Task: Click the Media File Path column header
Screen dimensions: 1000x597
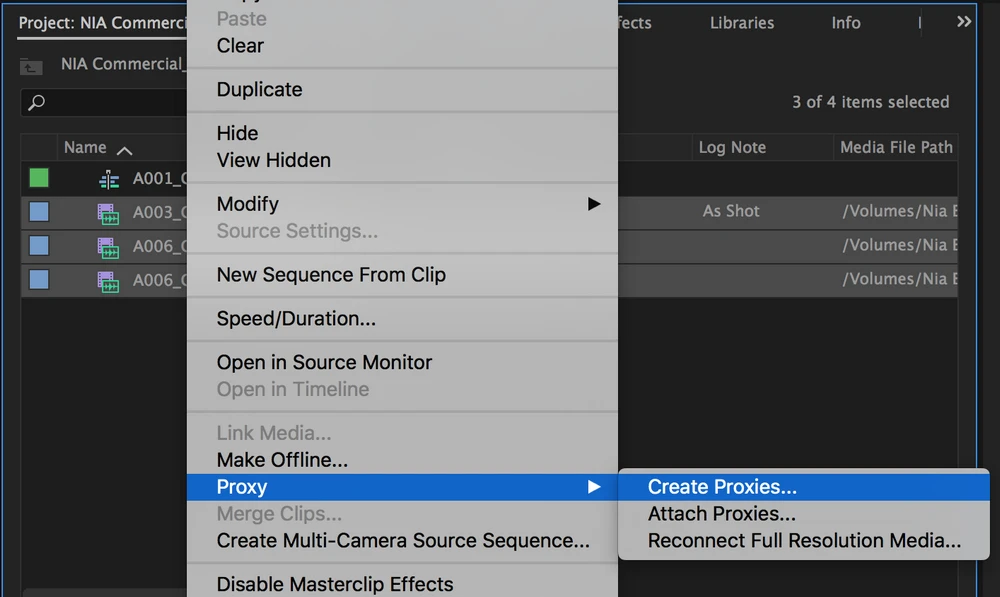Action: pyautogui.click(x=896, y=148)
